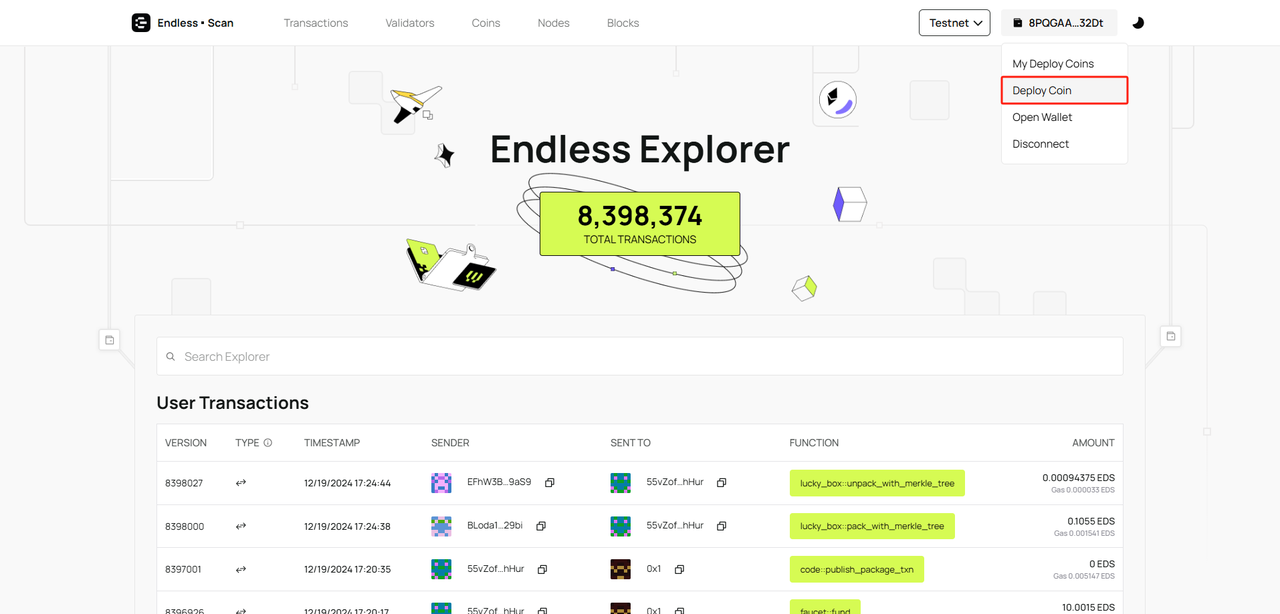Toggle dark mode with the moon icon
Viewport: 1280px width, 614px height.
coord(1138,23)
